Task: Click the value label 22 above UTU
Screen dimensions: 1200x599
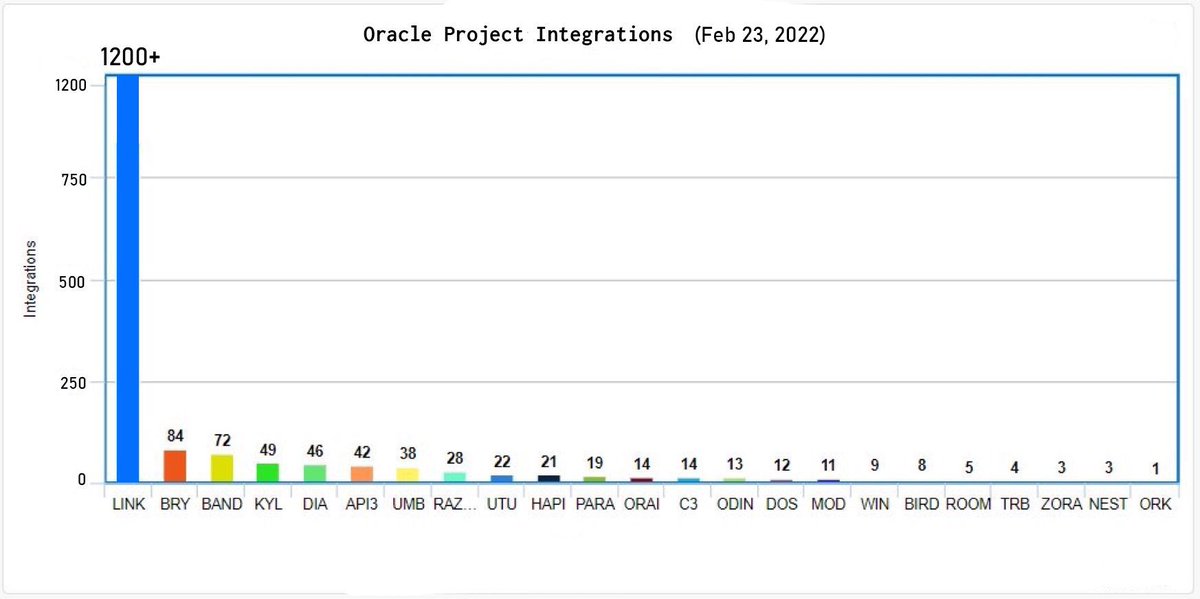Action: [x=502, y=461]
